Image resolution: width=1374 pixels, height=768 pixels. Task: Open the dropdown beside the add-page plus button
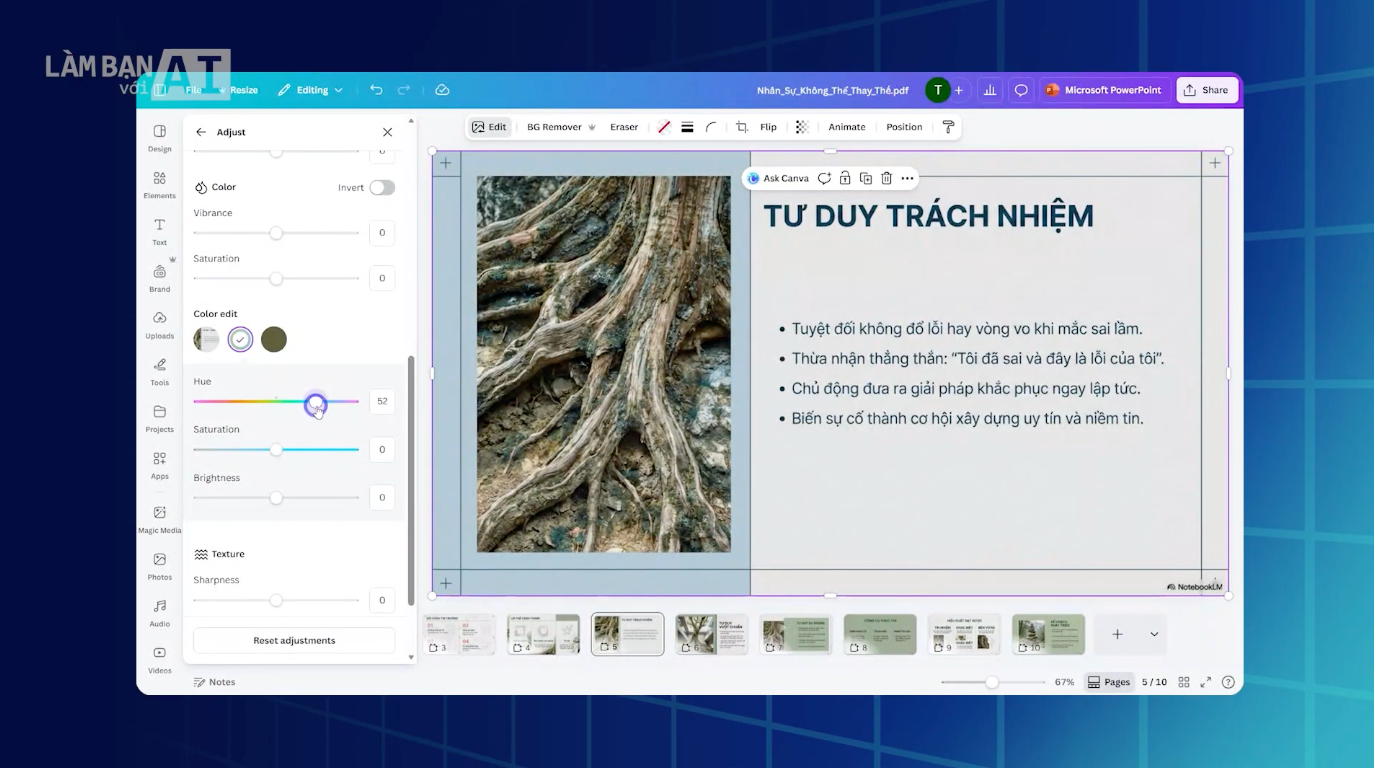click(1152, 634)
